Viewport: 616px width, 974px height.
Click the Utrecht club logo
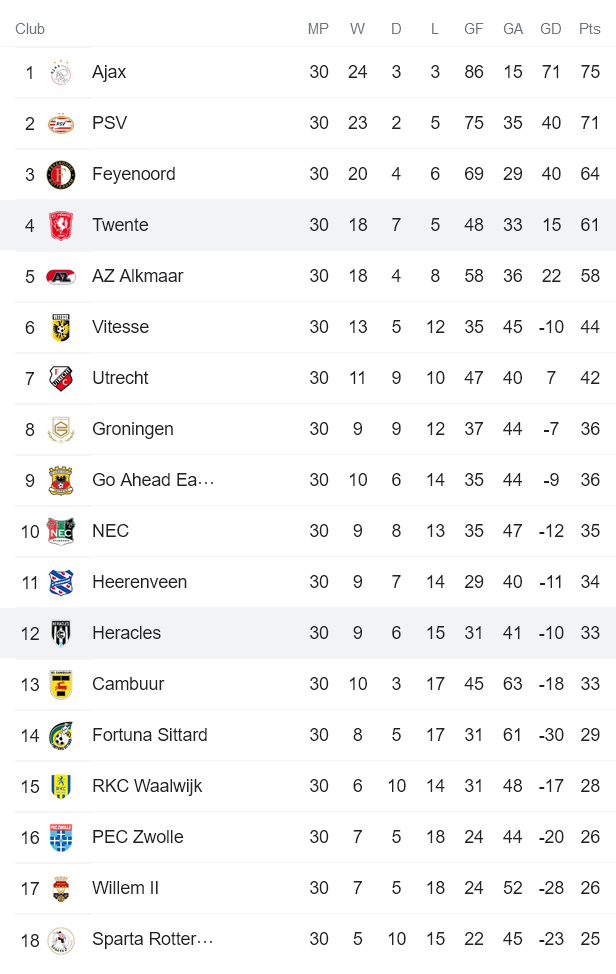coord(61,378)
